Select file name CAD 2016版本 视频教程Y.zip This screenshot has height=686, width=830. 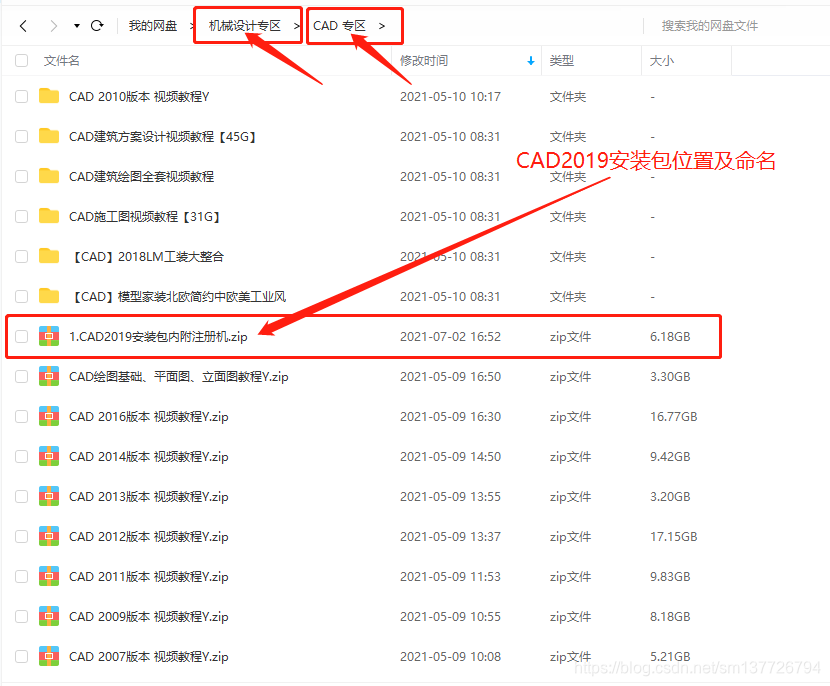pos(149,417)
